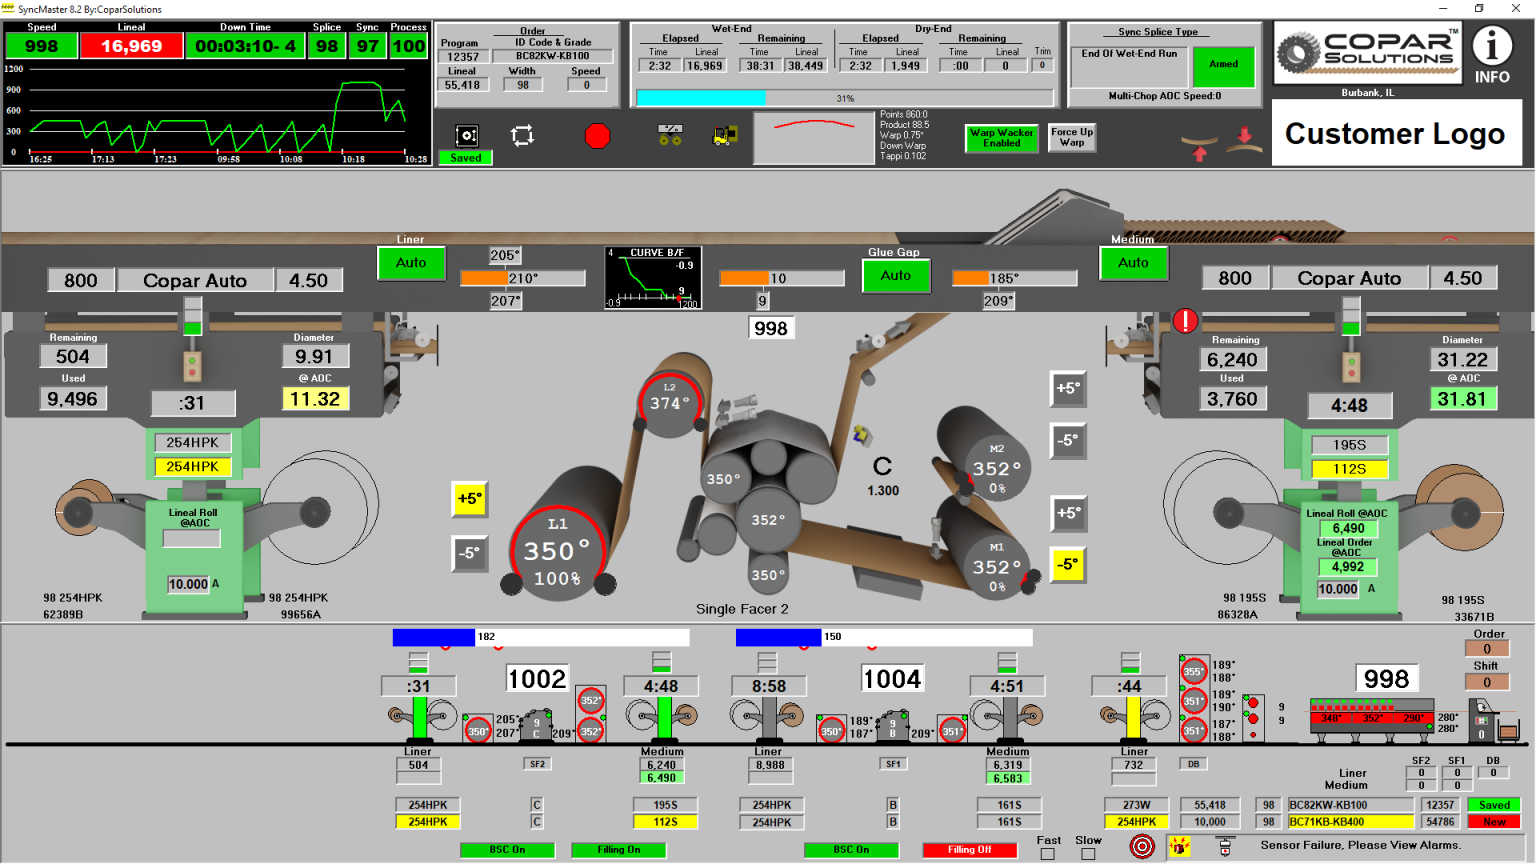Screen dimensions: 1536x864
Task: Click the up-warp red arrow icon
Action: pos(1200,148)
